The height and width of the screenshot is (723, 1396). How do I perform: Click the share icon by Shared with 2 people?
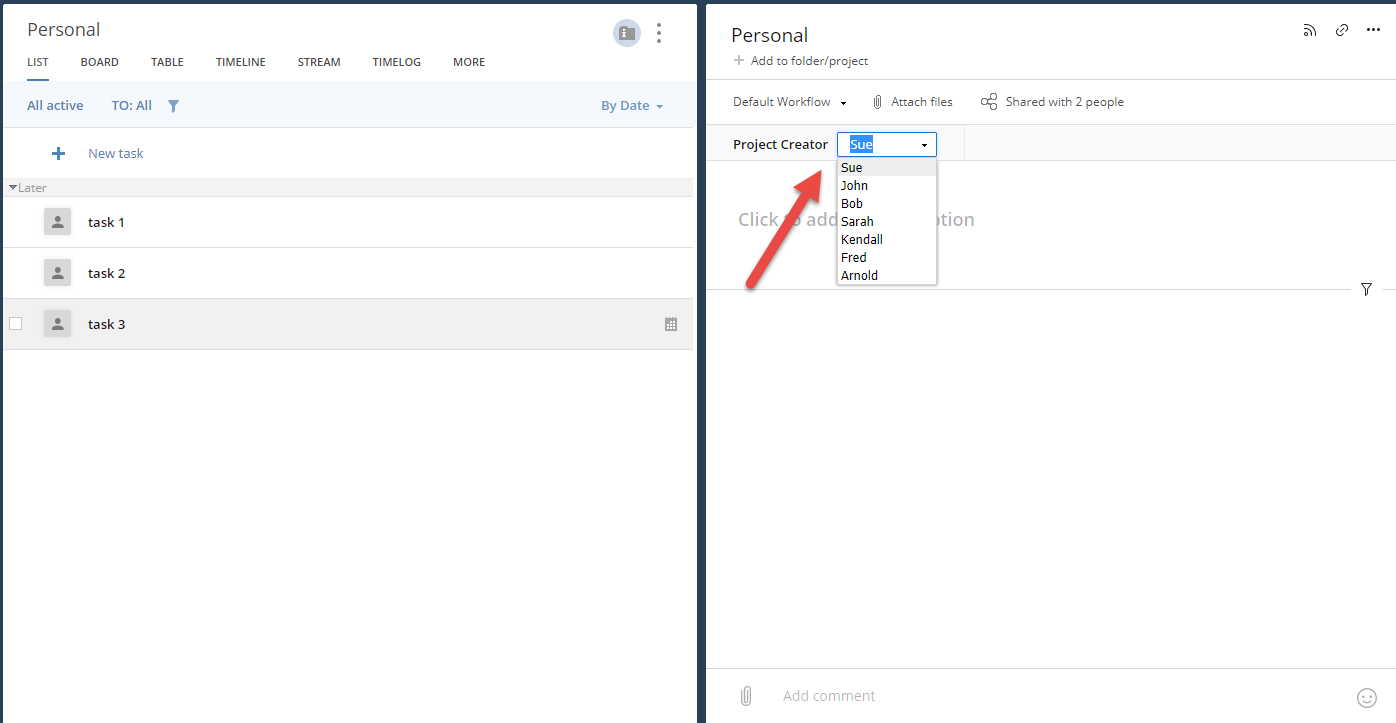(989, 102)
